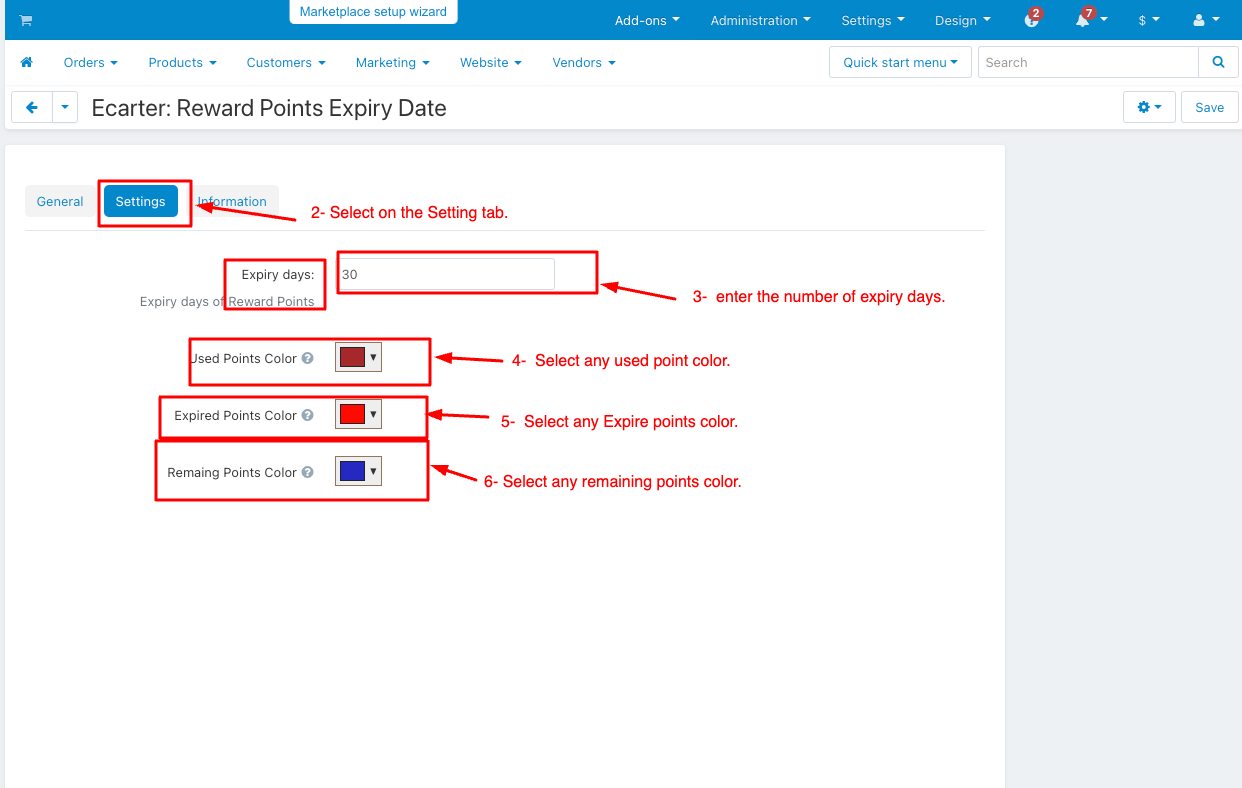This screenshot has width=1242, height=788.
Task: Expand the Add-ons dropdown menu
Action: (x=647, y=20)
